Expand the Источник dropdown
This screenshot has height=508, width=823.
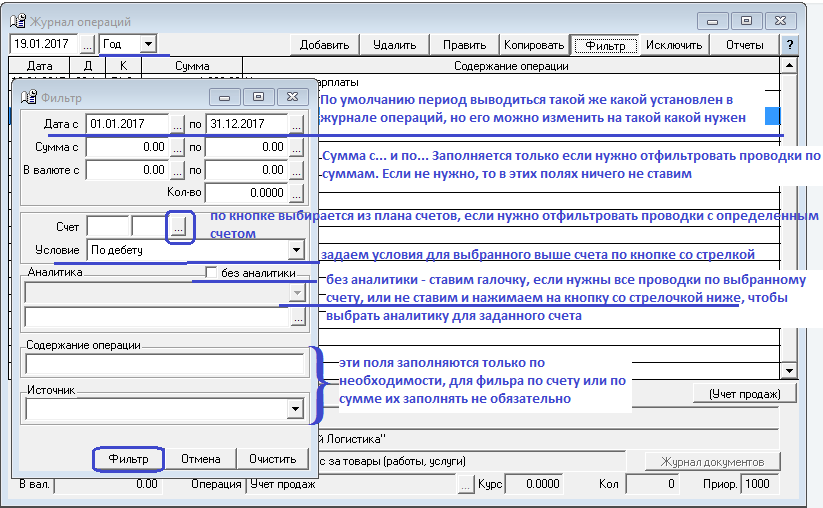pos(296,409)
